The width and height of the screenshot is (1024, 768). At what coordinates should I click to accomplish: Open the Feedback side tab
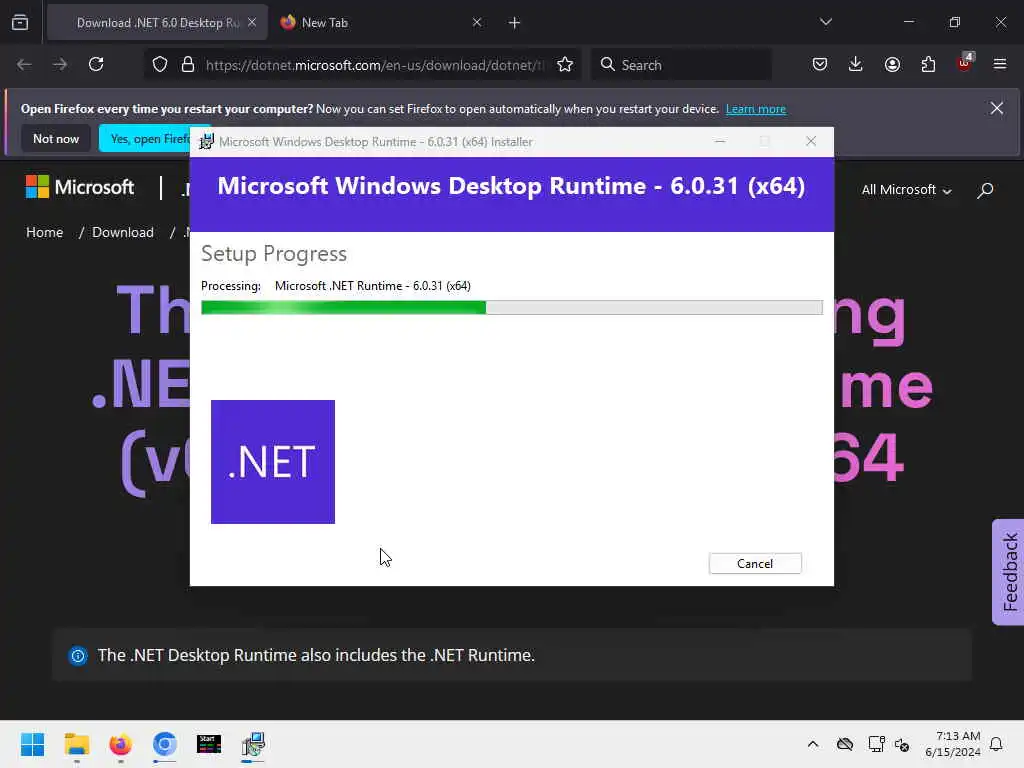[1009, 572]
